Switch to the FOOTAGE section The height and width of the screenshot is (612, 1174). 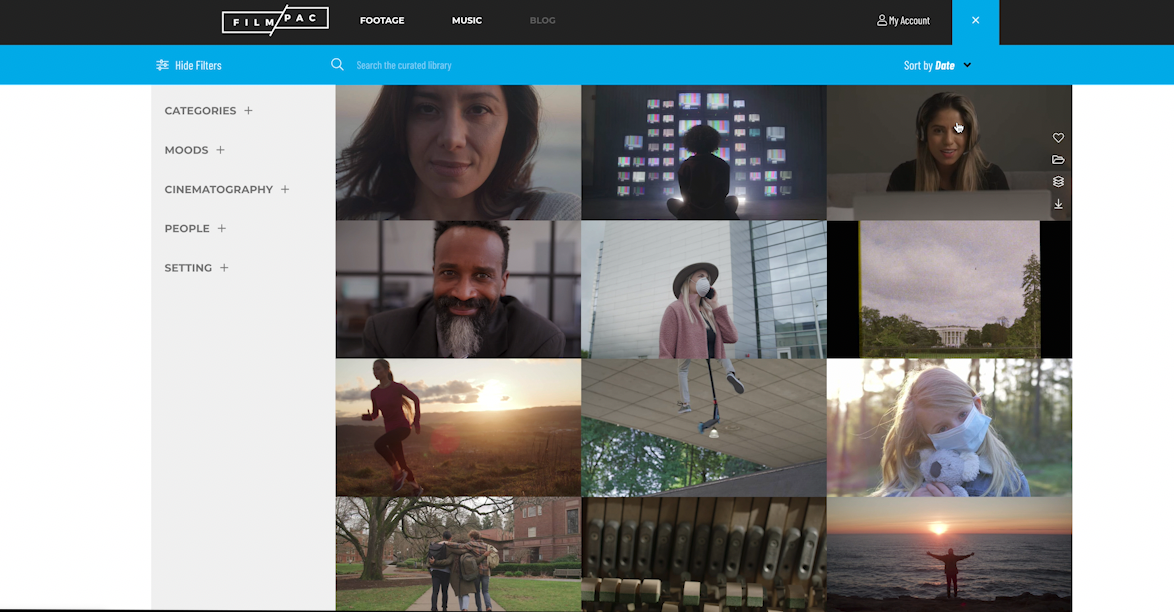pos(382,20)
